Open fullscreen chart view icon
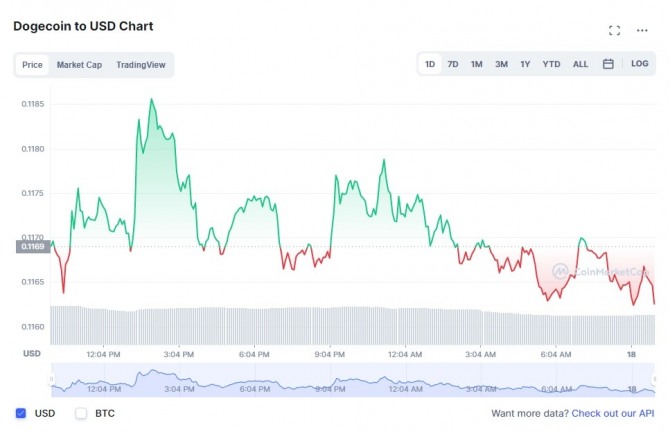 click(x=615, y=30)
